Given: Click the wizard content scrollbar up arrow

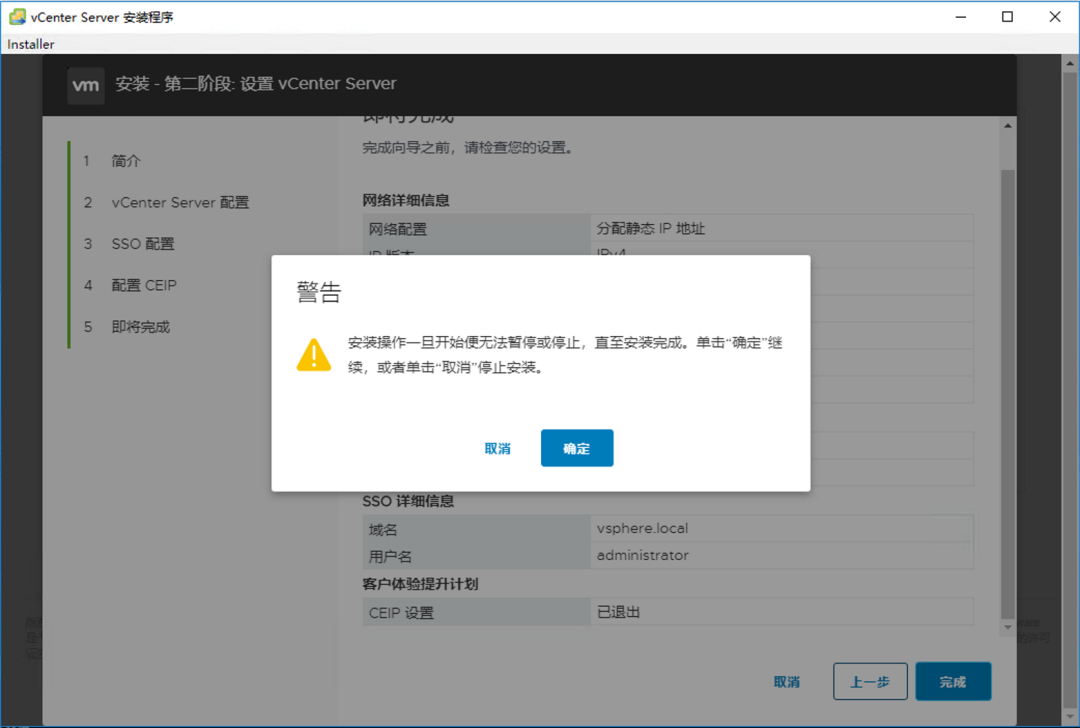Looking at the screenshot, I should click(x=1008, y=126).
